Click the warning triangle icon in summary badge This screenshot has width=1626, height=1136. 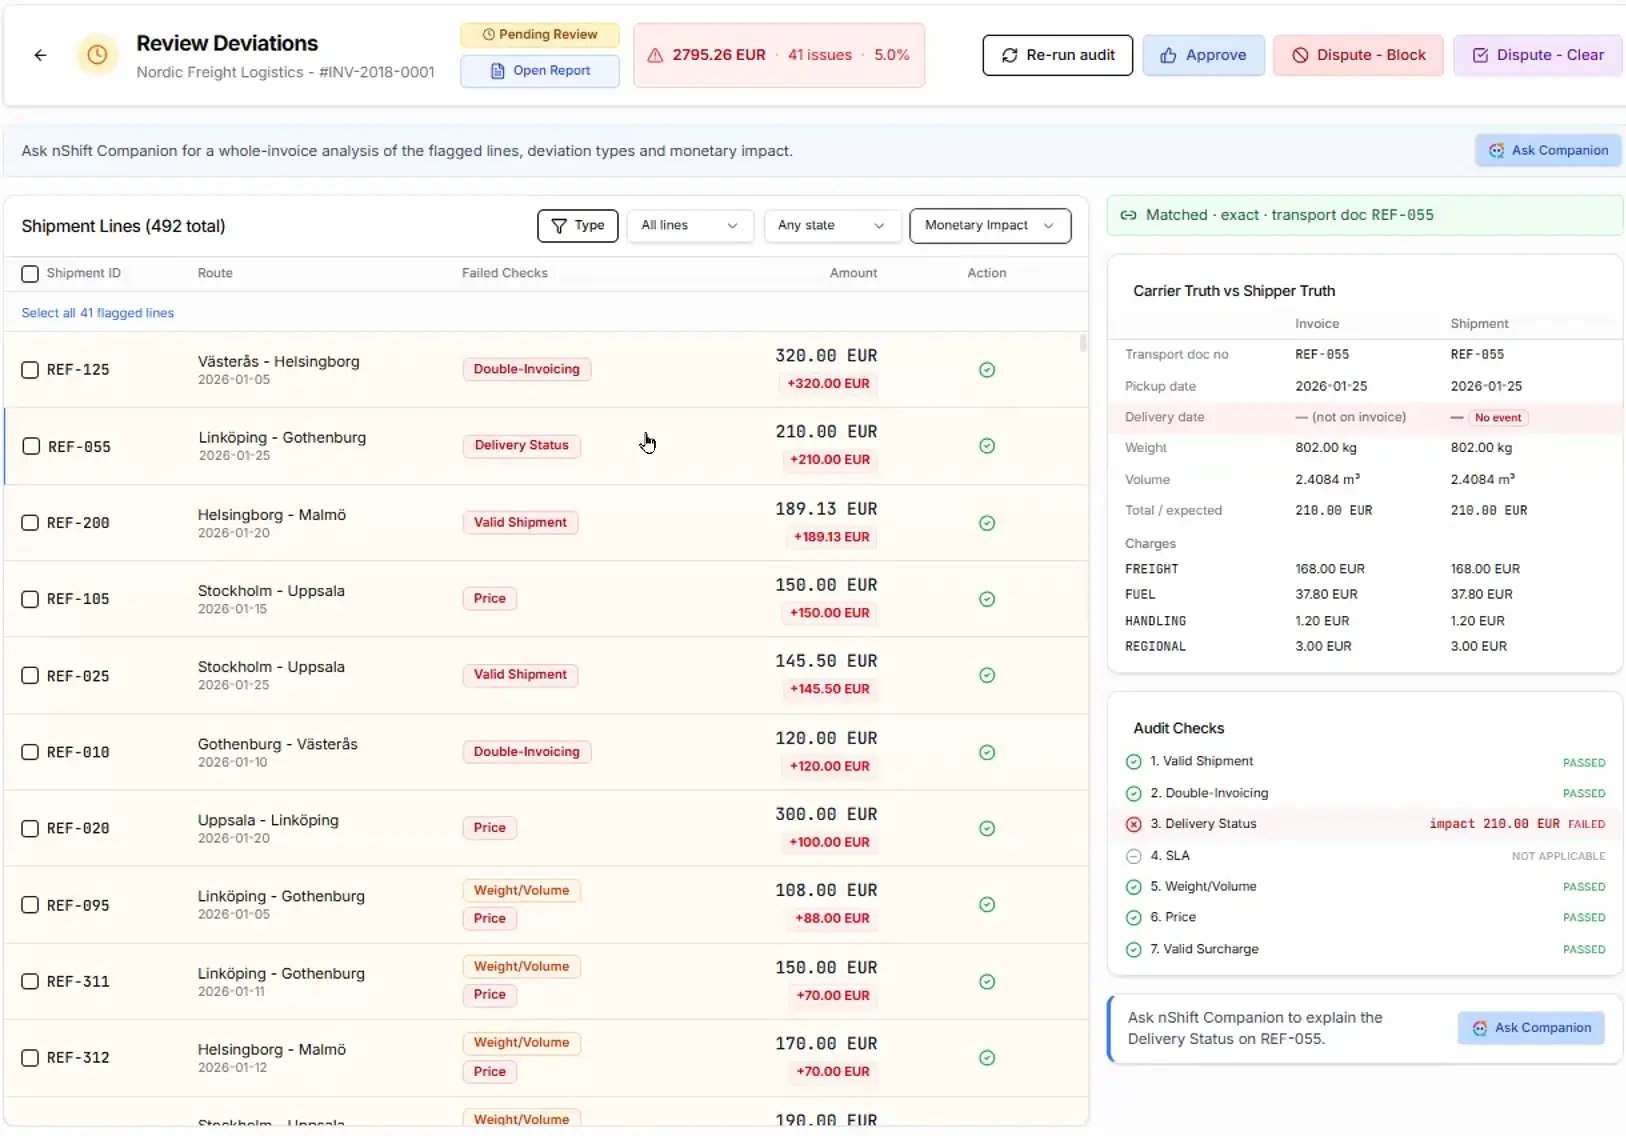(x=655, y=55)
